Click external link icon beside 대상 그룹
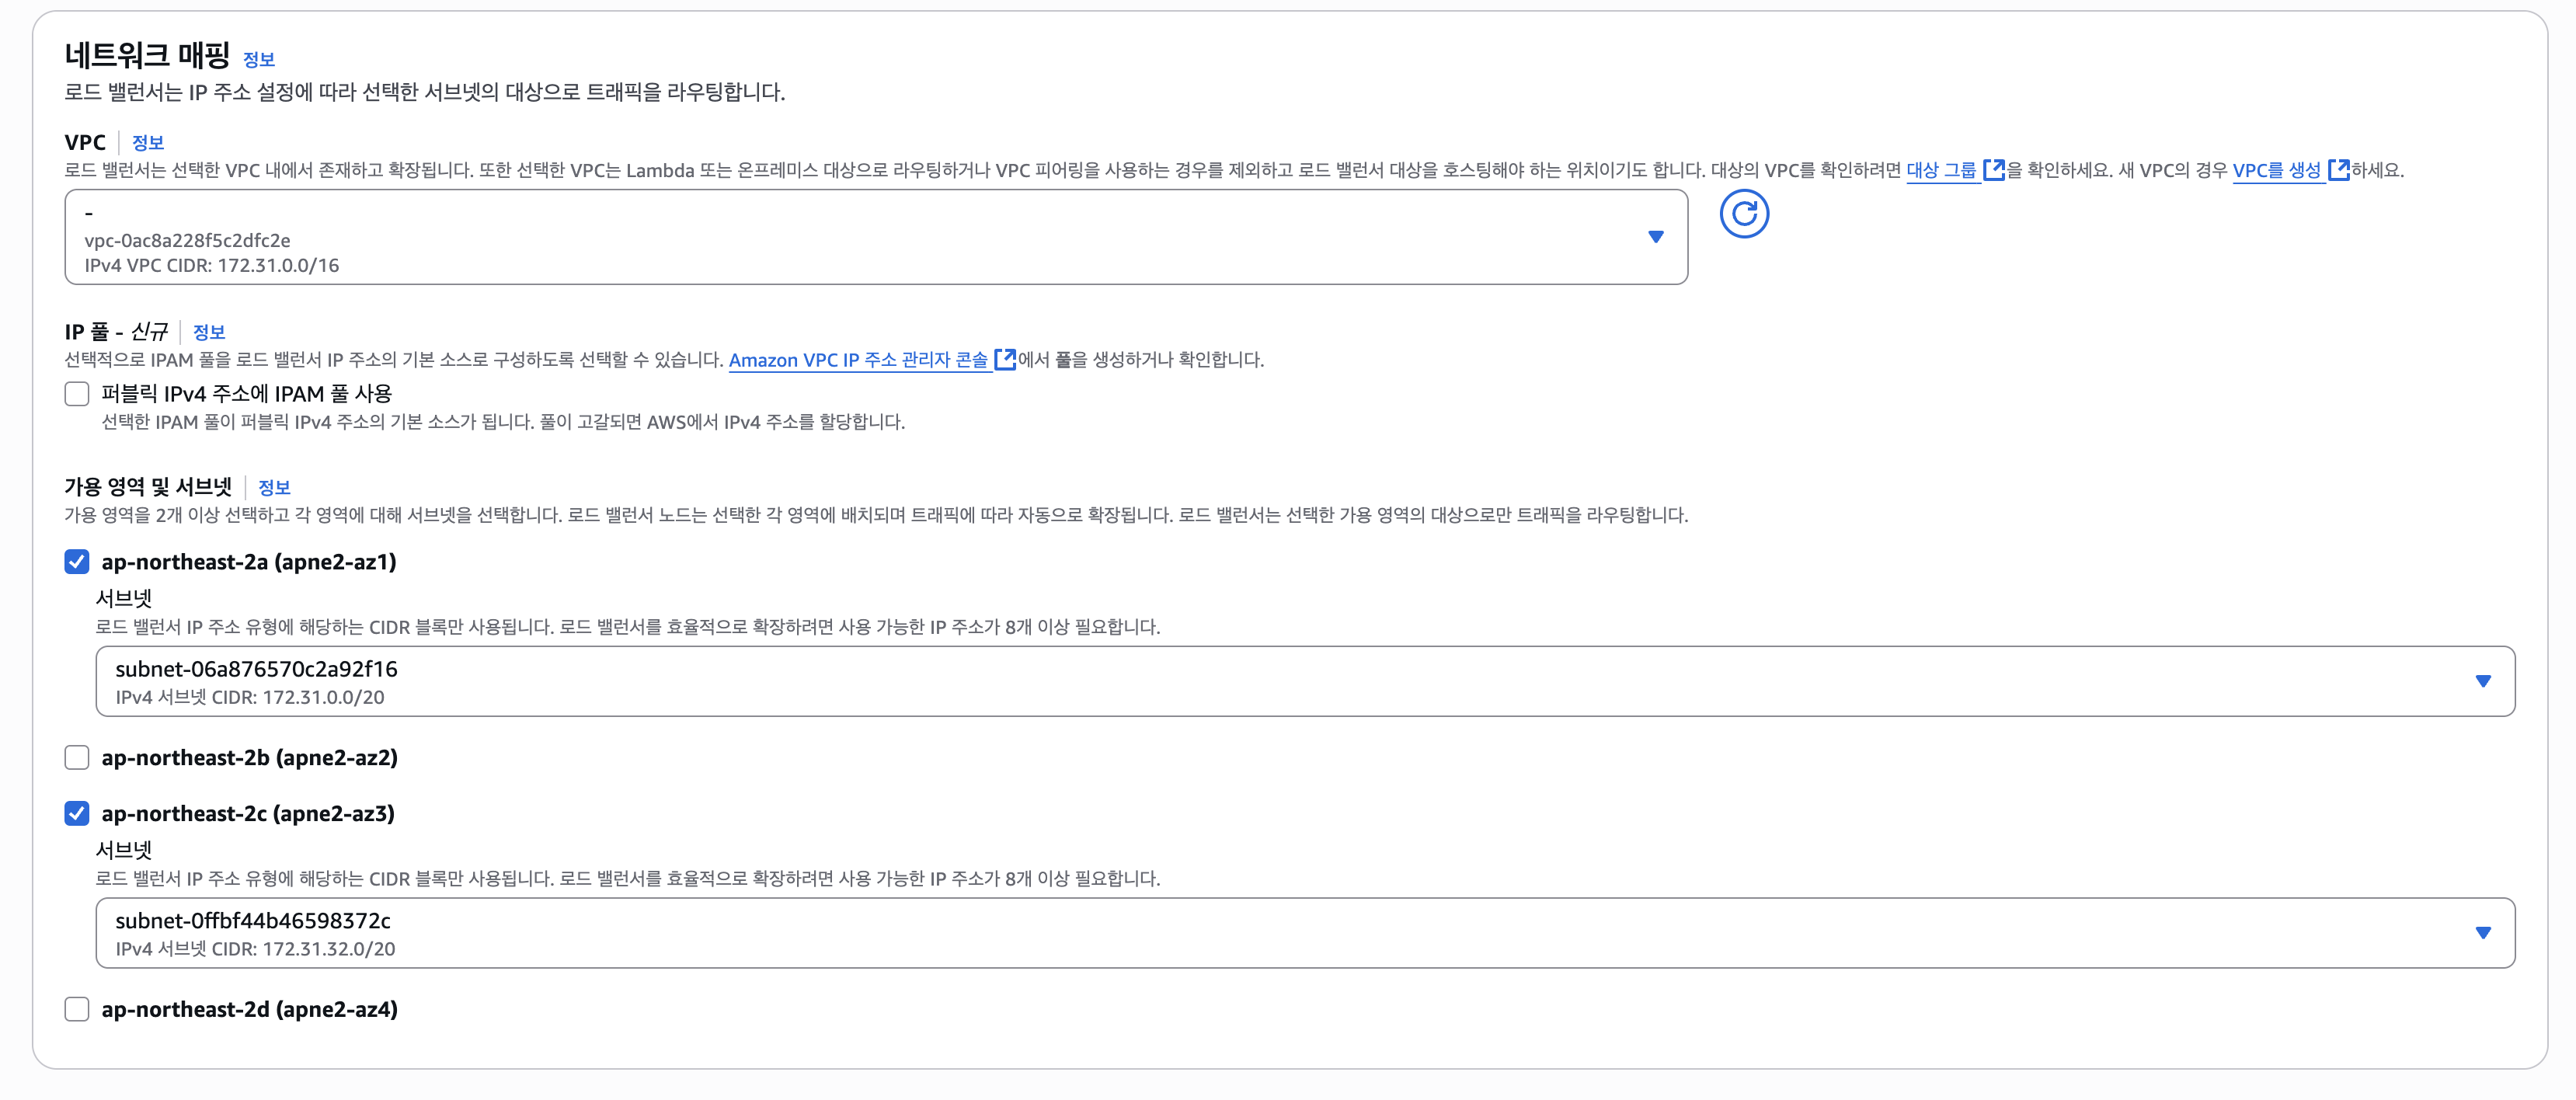 [x=1993, y=170]
